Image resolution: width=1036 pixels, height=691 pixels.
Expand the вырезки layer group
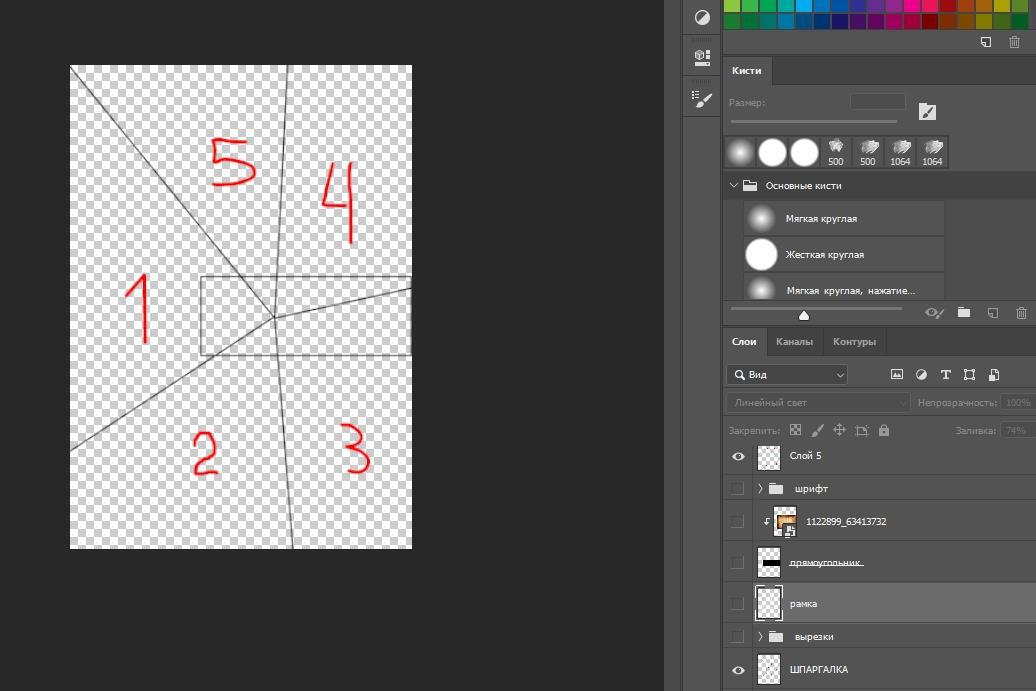pyautogui.click(x=760, y=637)
